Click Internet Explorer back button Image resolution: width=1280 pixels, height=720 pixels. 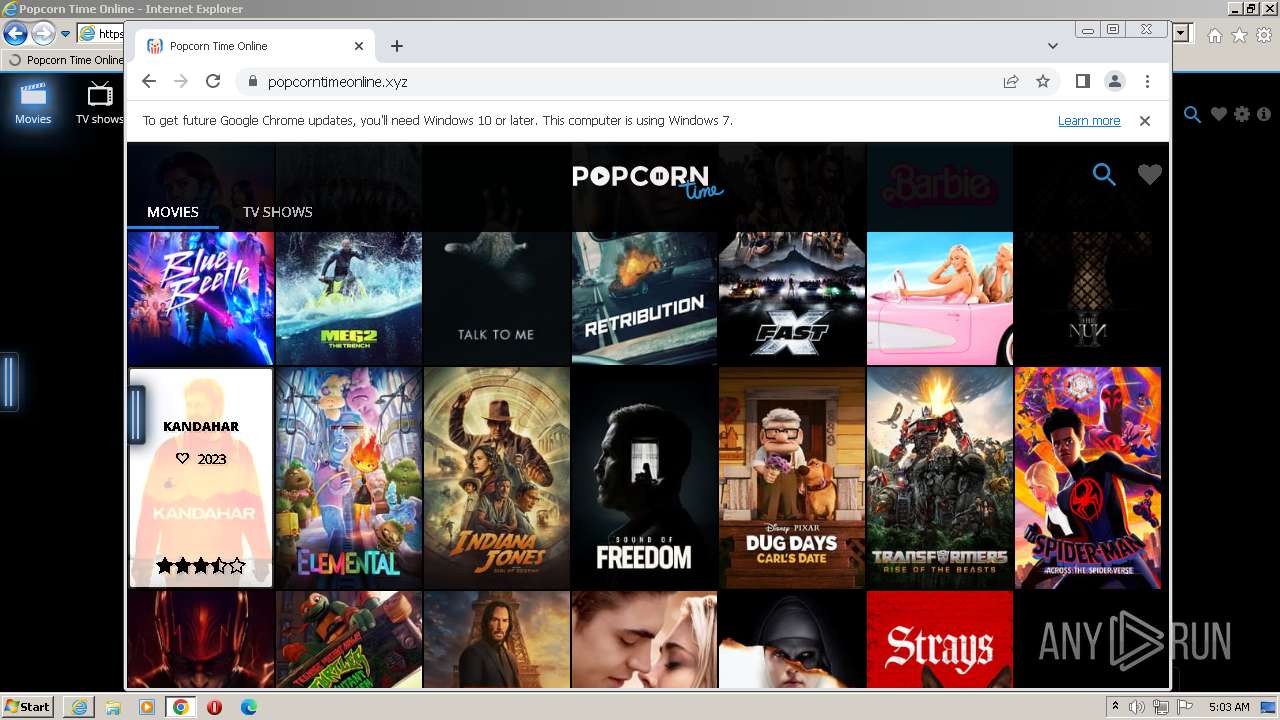pos(15,33)
